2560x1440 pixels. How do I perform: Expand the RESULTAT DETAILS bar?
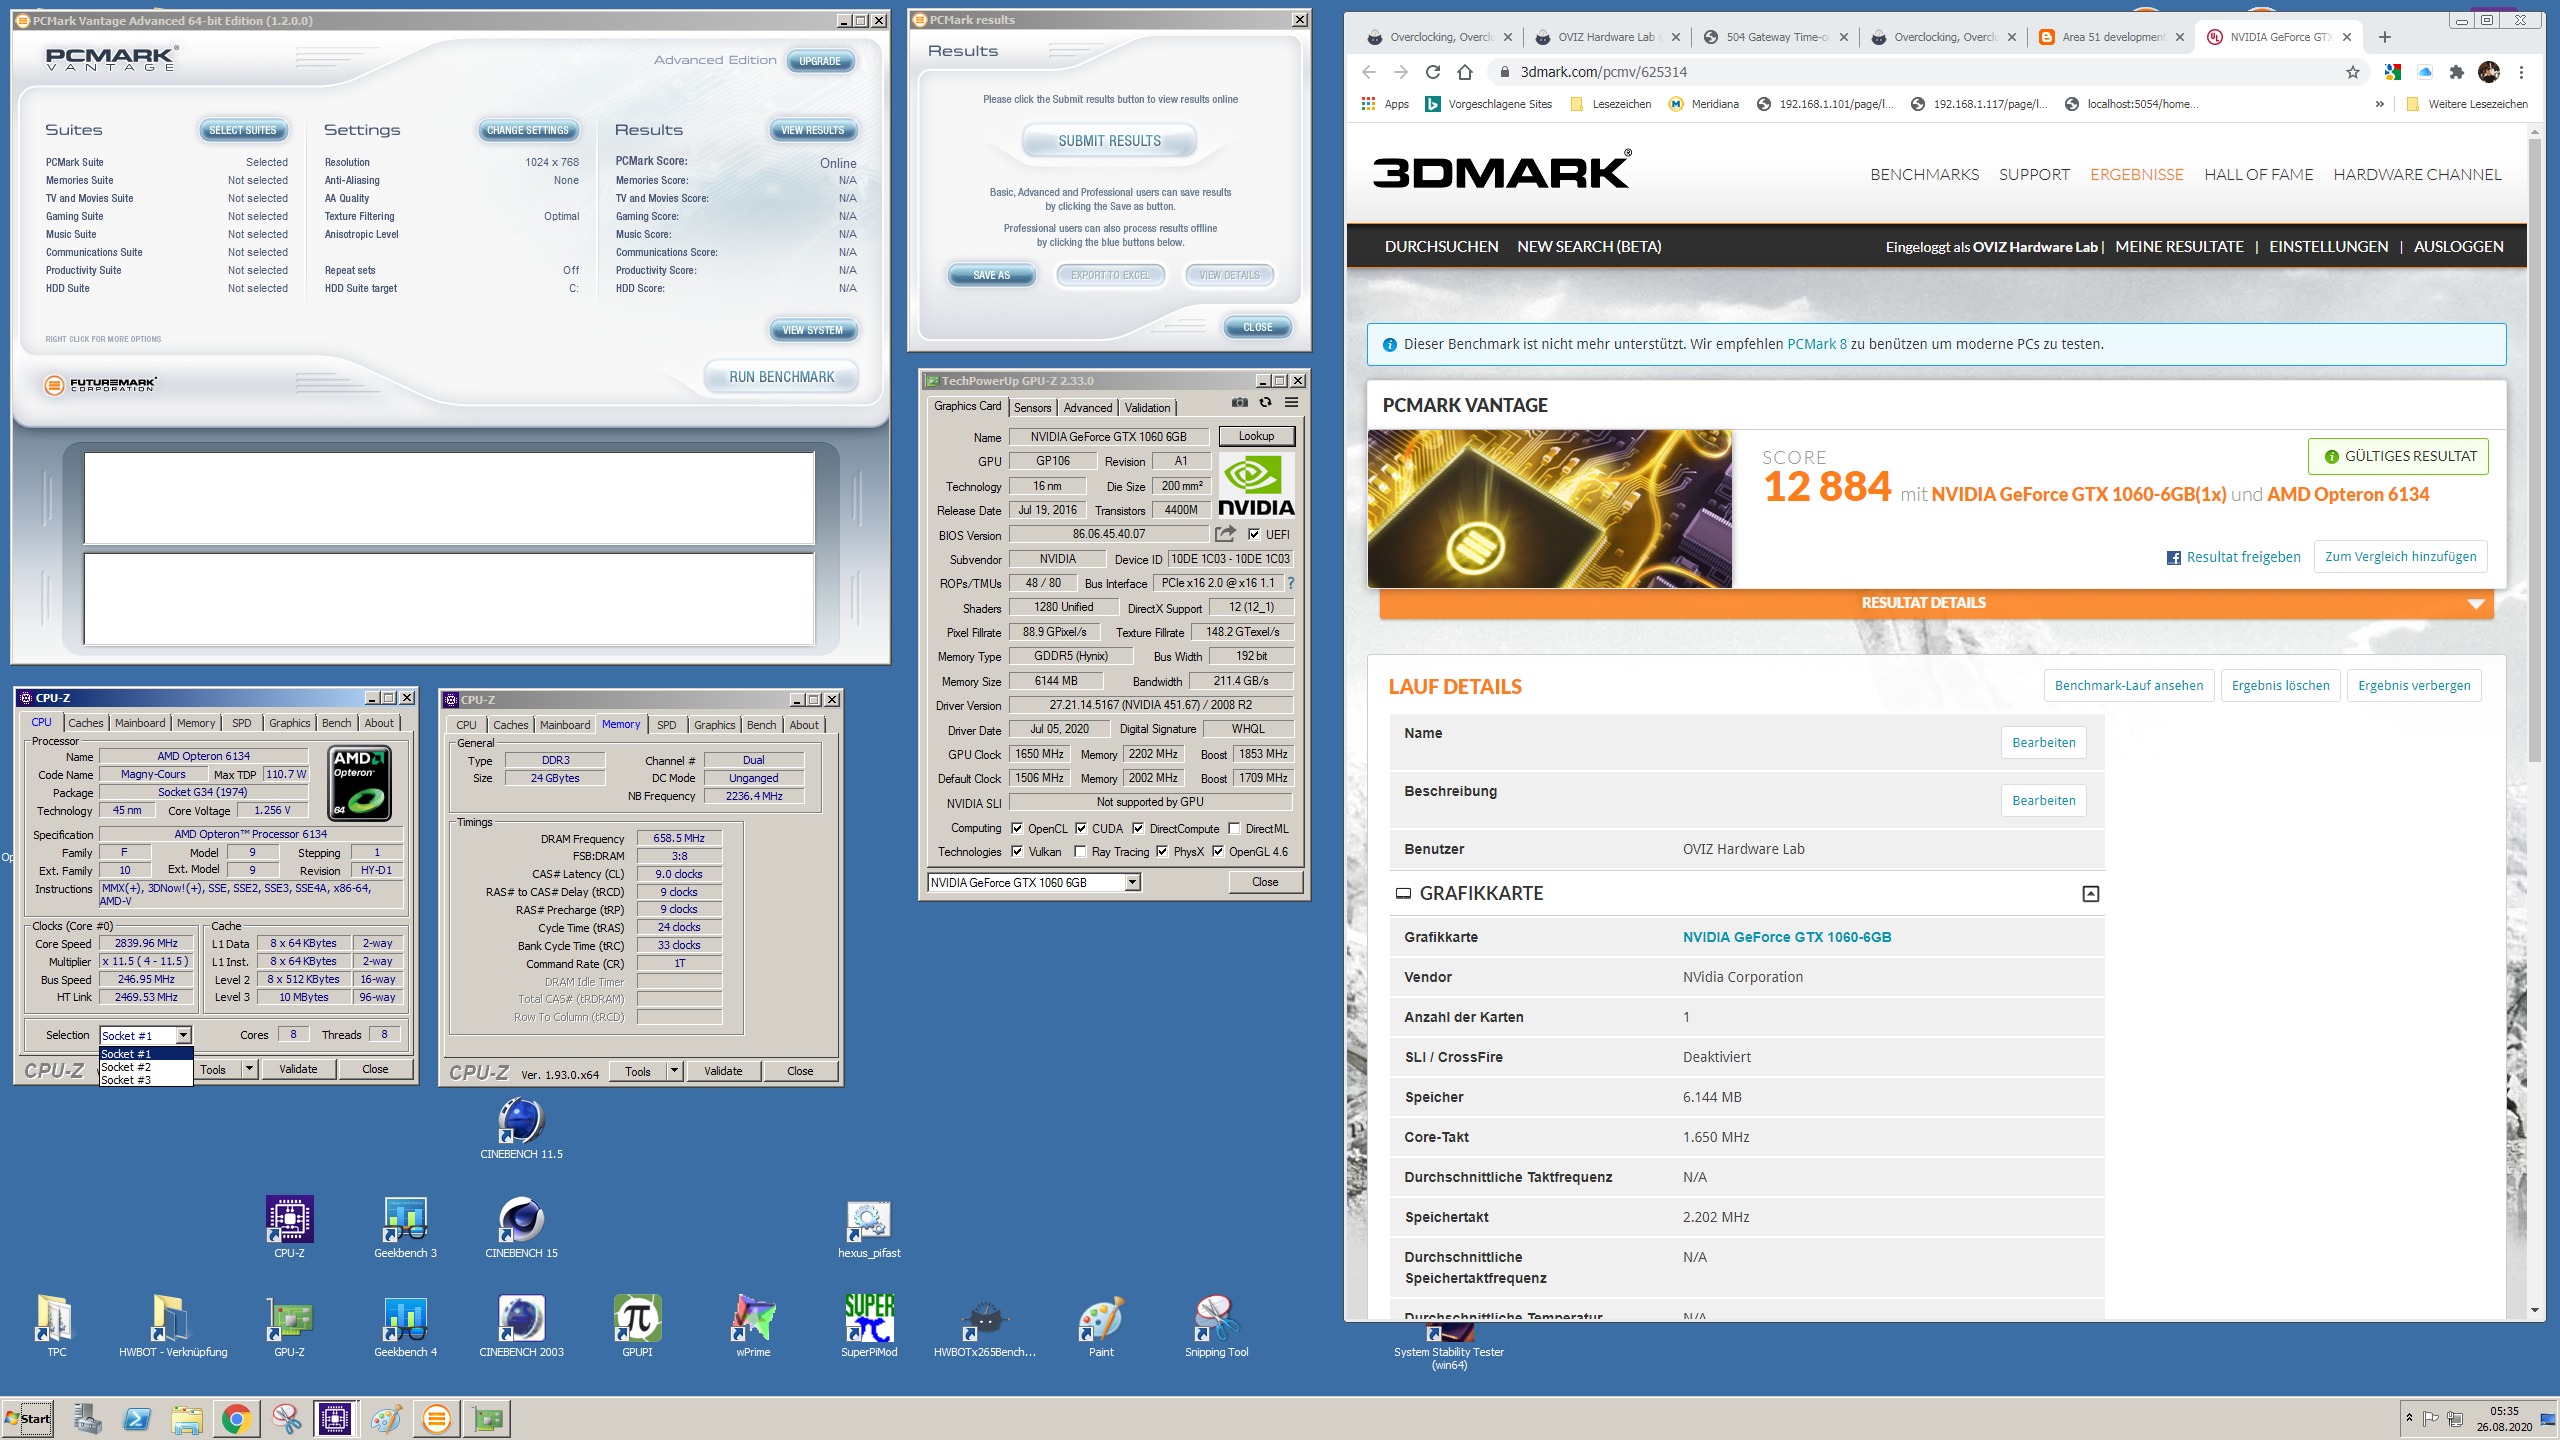click(x=1936, y=603)
